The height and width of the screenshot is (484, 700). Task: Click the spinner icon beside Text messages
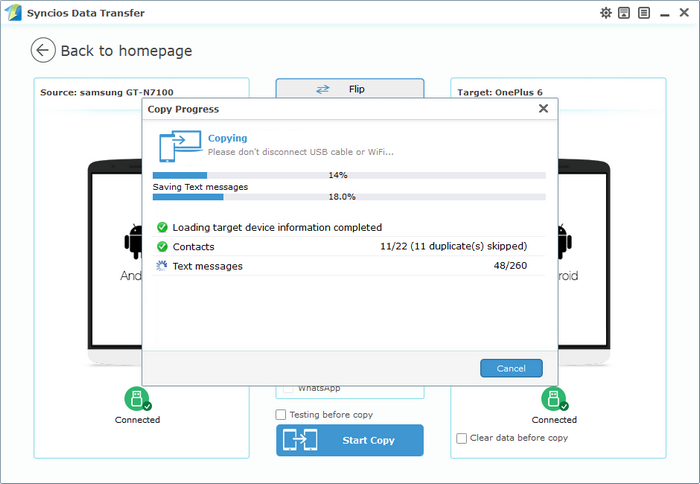[x=162, y=266]
